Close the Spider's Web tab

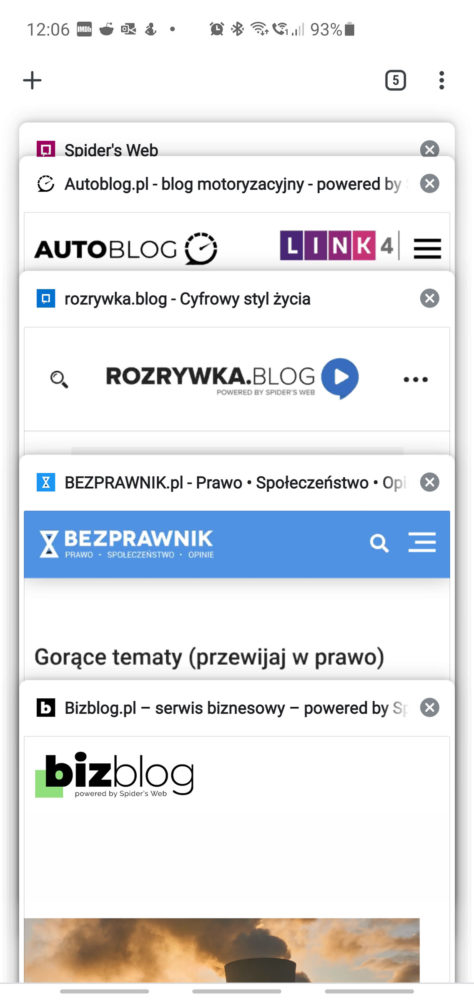(429, 150)
